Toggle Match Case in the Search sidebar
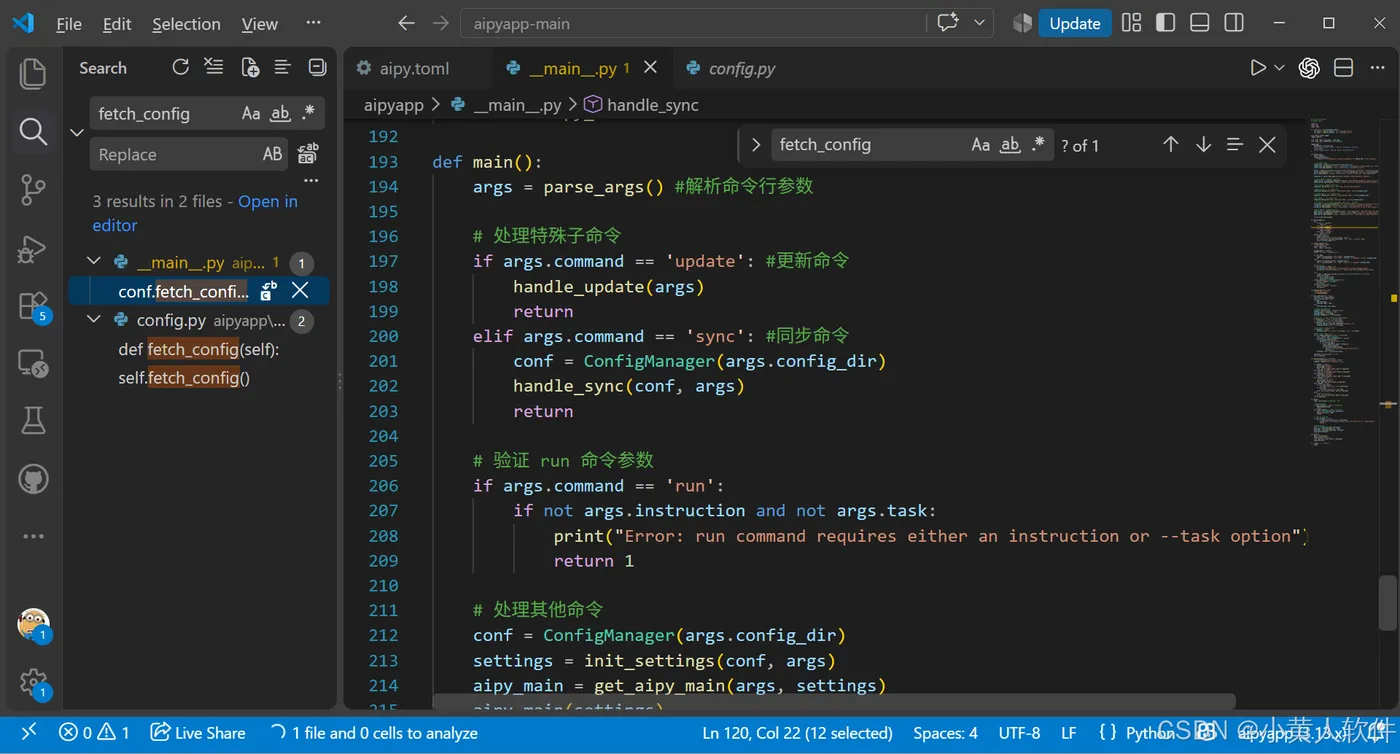Screen dimensions: 1400x754 (x=251, y=114)
